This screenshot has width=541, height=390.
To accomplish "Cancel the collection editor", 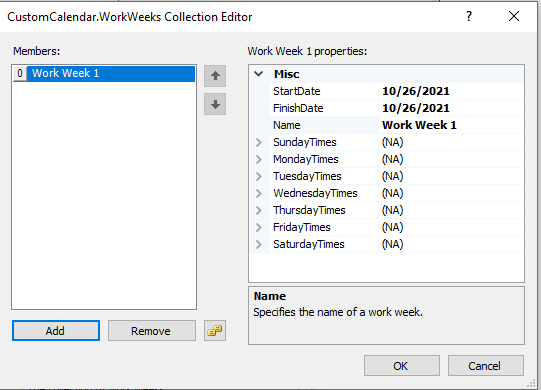I will [485, 365].
